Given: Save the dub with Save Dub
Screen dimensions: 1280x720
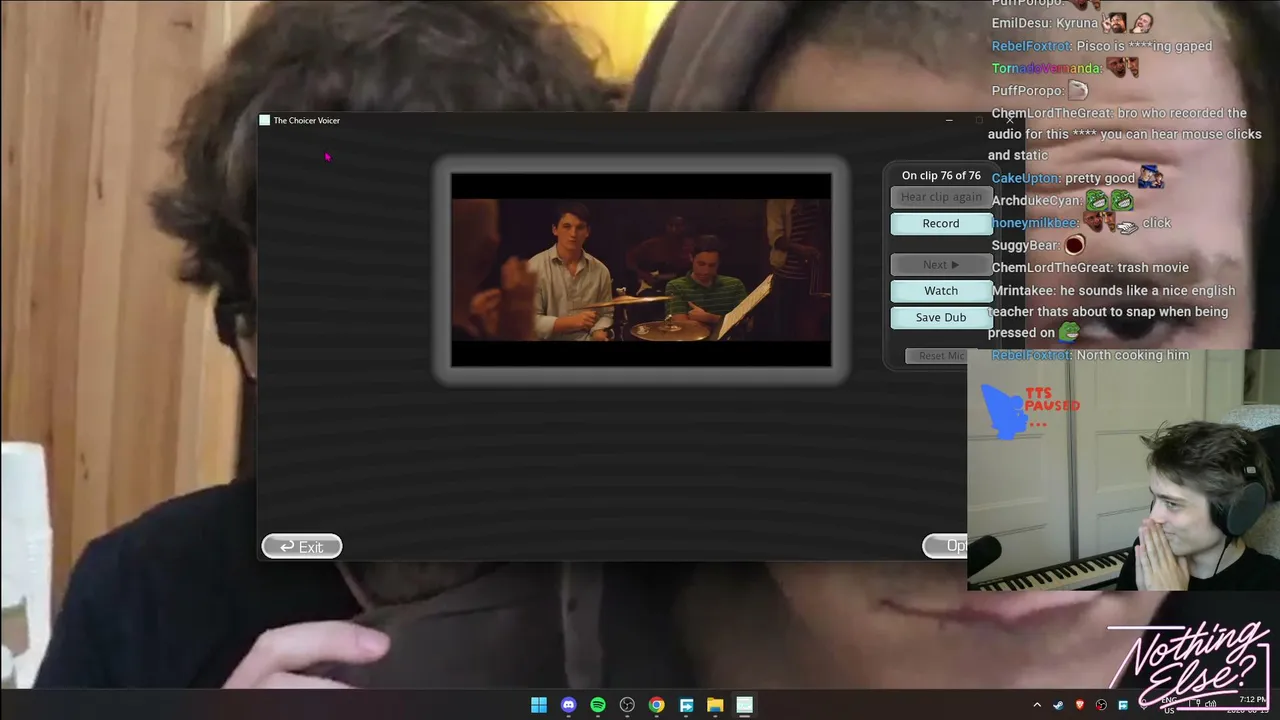Looking at the screenshot, I should [x=941, y=318].
